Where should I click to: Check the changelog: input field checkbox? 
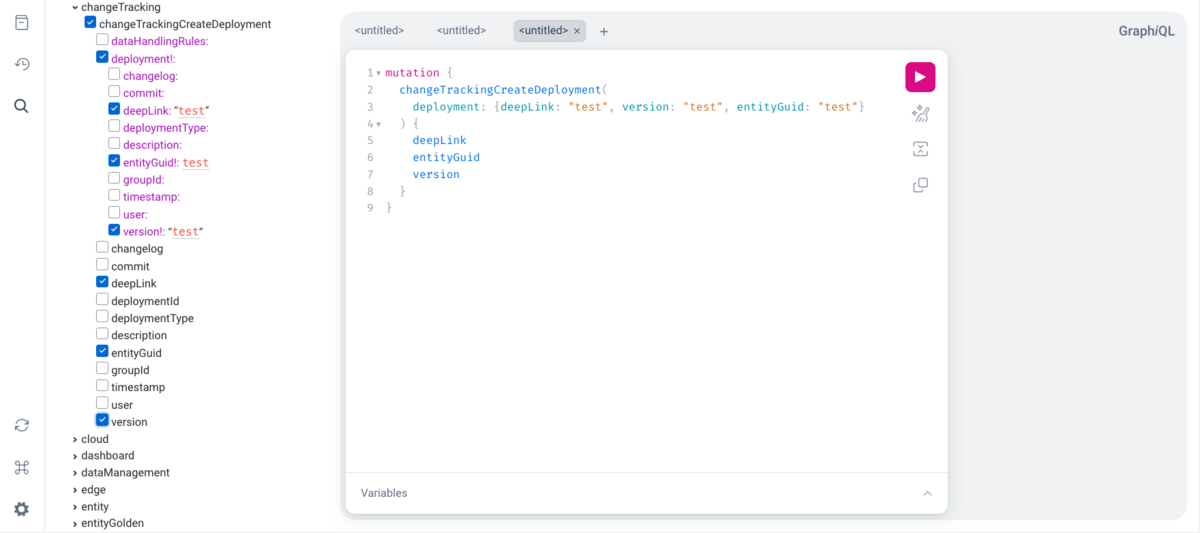pyautogui.click(x=114, y=74)
